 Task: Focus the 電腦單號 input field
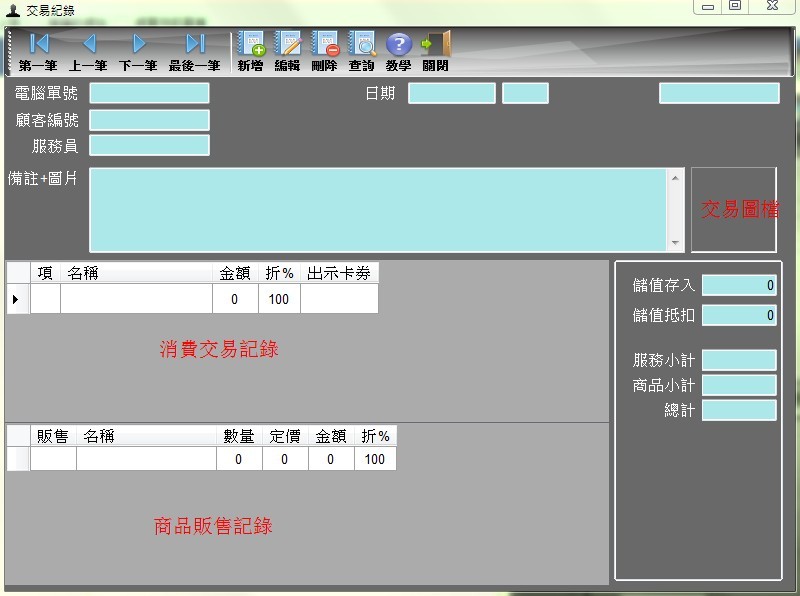[148, 92]
